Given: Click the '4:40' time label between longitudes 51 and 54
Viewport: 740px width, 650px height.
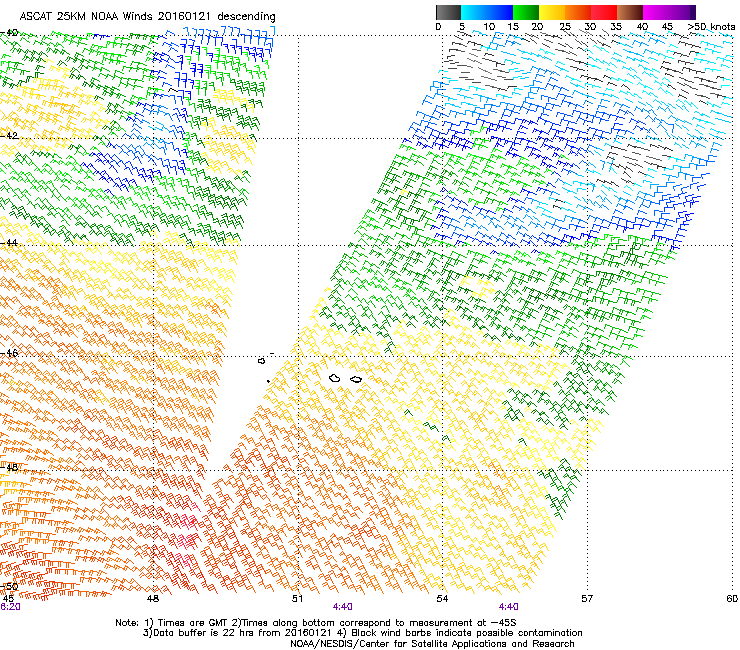Looking at the screenshot, I should click(x=342, y=607).
